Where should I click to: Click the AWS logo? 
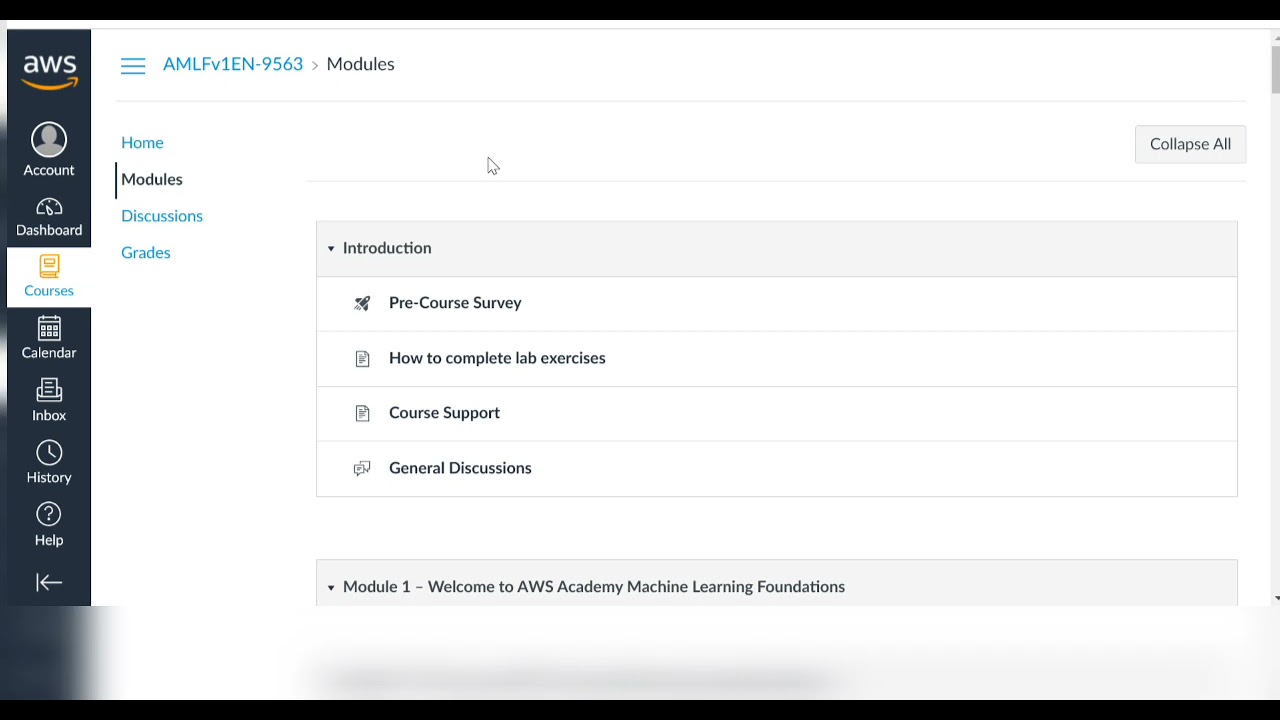click(x=49, y=71)
